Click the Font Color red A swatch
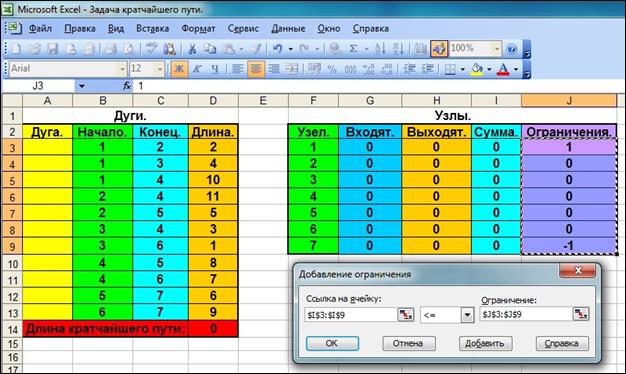The image size is (626, 374). click(x=503, y=69)
